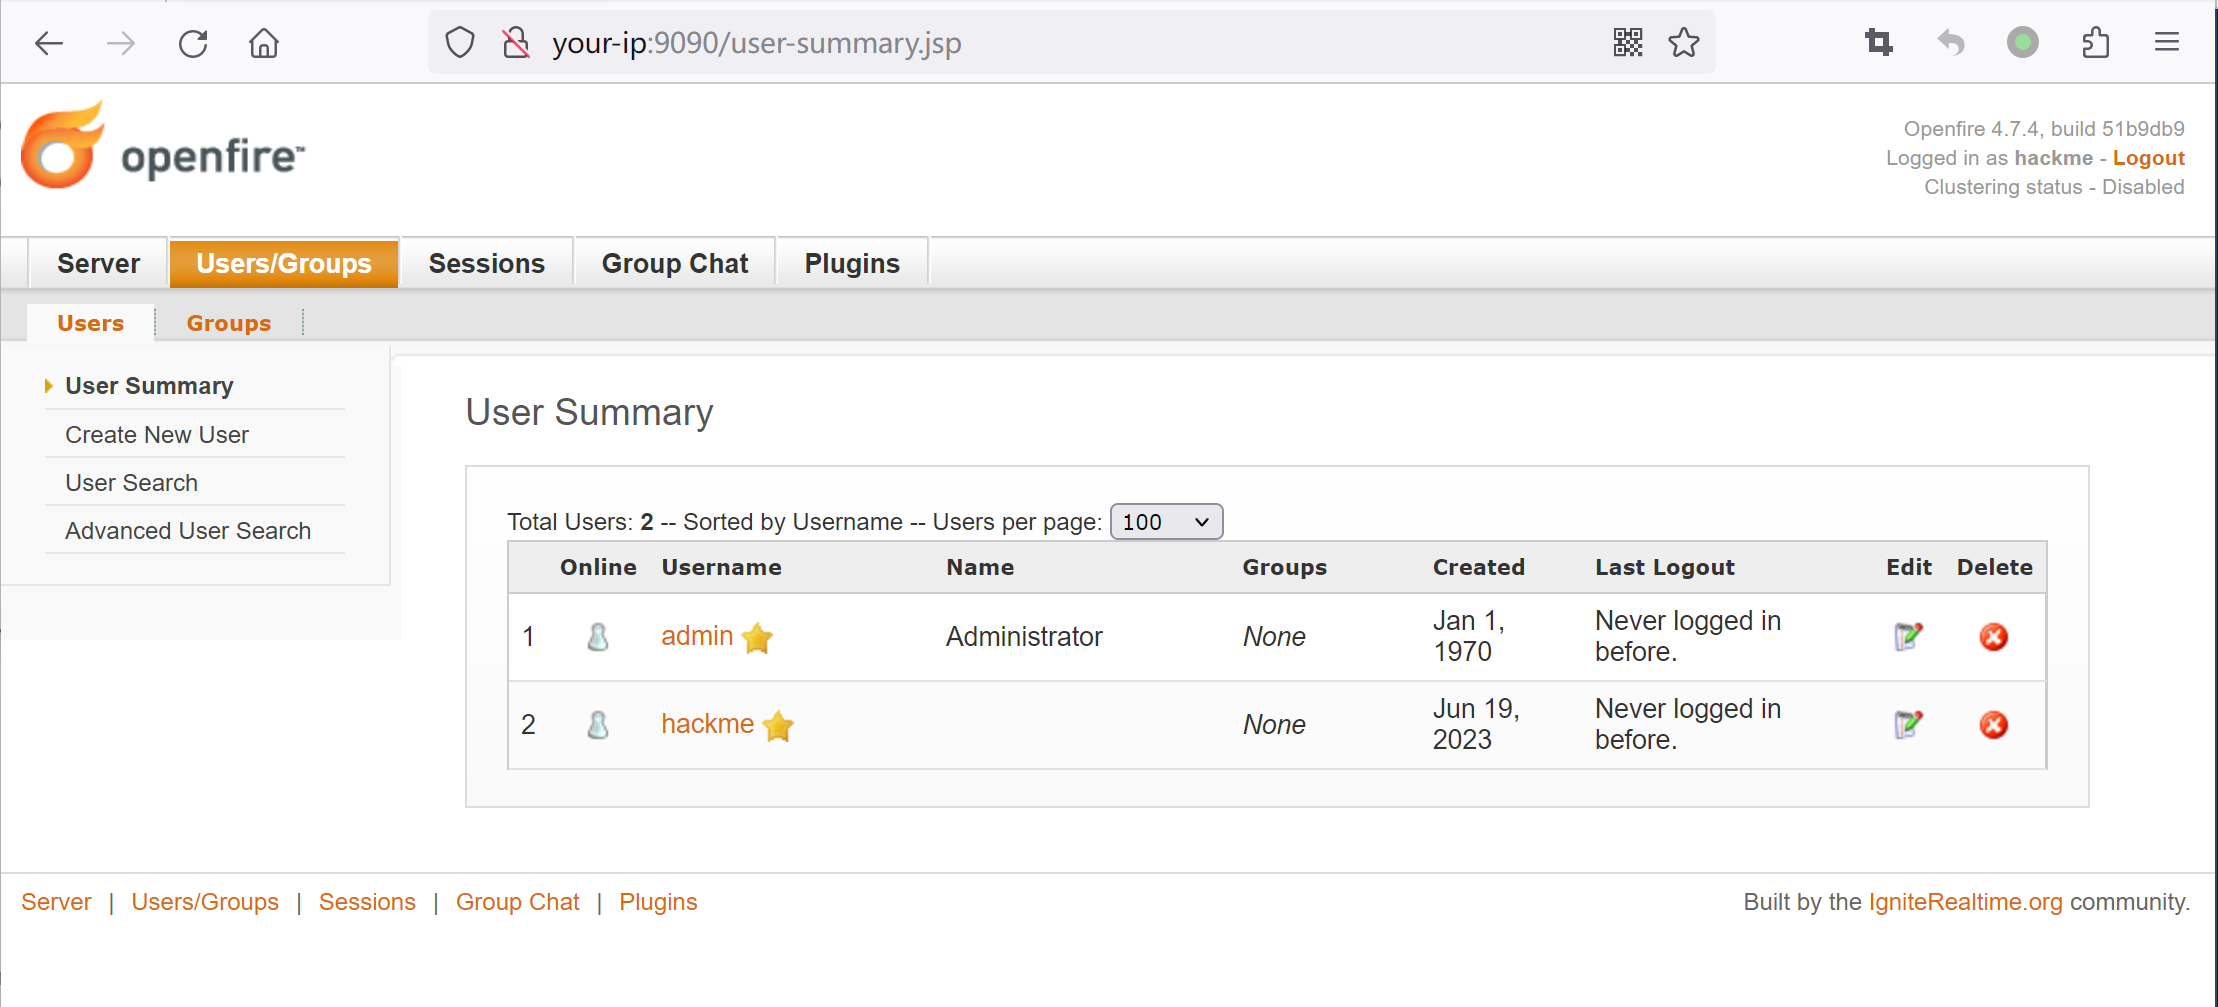2218x1007 pixels.
Task: Switch to the Sessions tab
Action: (486, 264)
